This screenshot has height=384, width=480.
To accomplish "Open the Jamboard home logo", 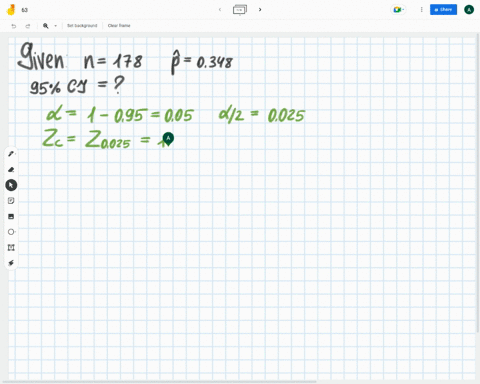I will click(x=11, y=10).
